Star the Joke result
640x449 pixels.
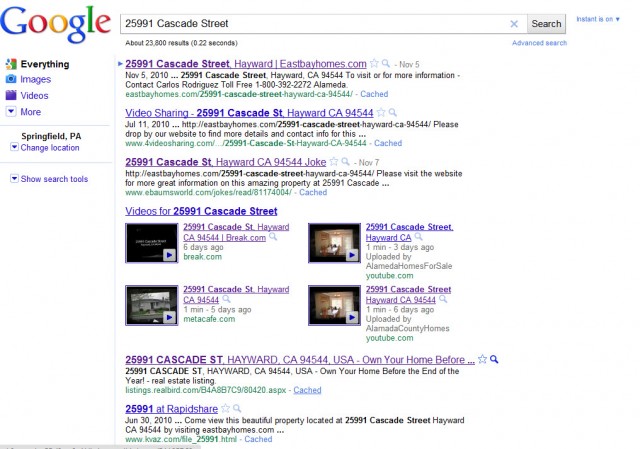tap(333, 162)
